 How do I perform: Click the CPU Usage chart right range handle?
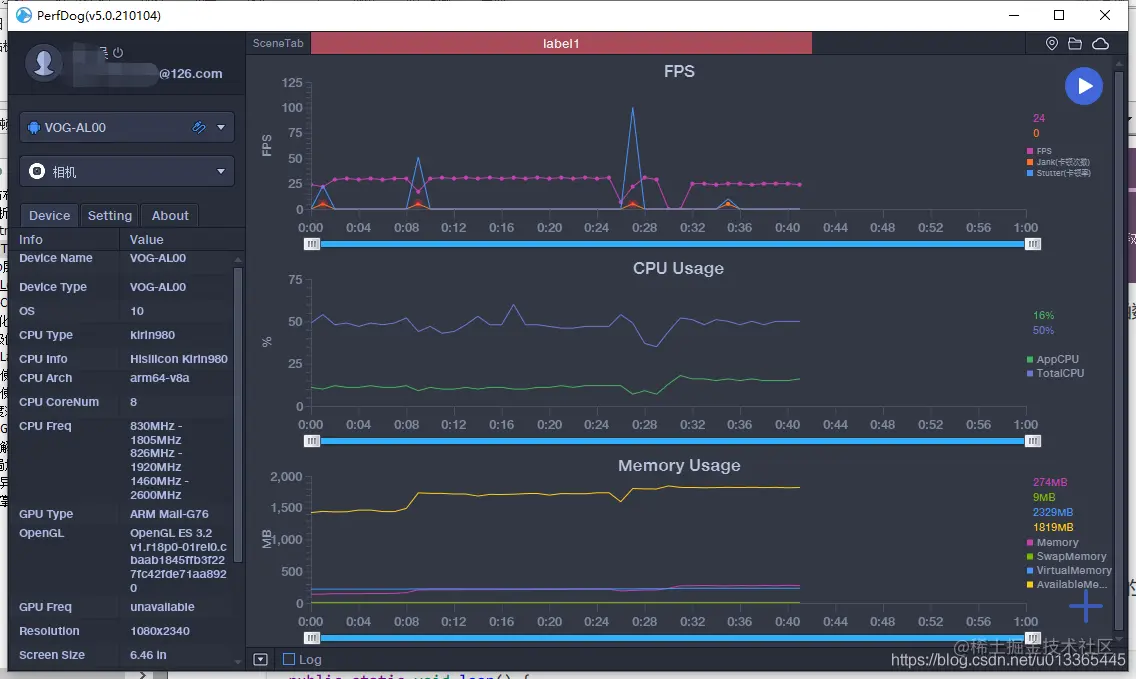pyautogui.click(x=1033, y=441)
